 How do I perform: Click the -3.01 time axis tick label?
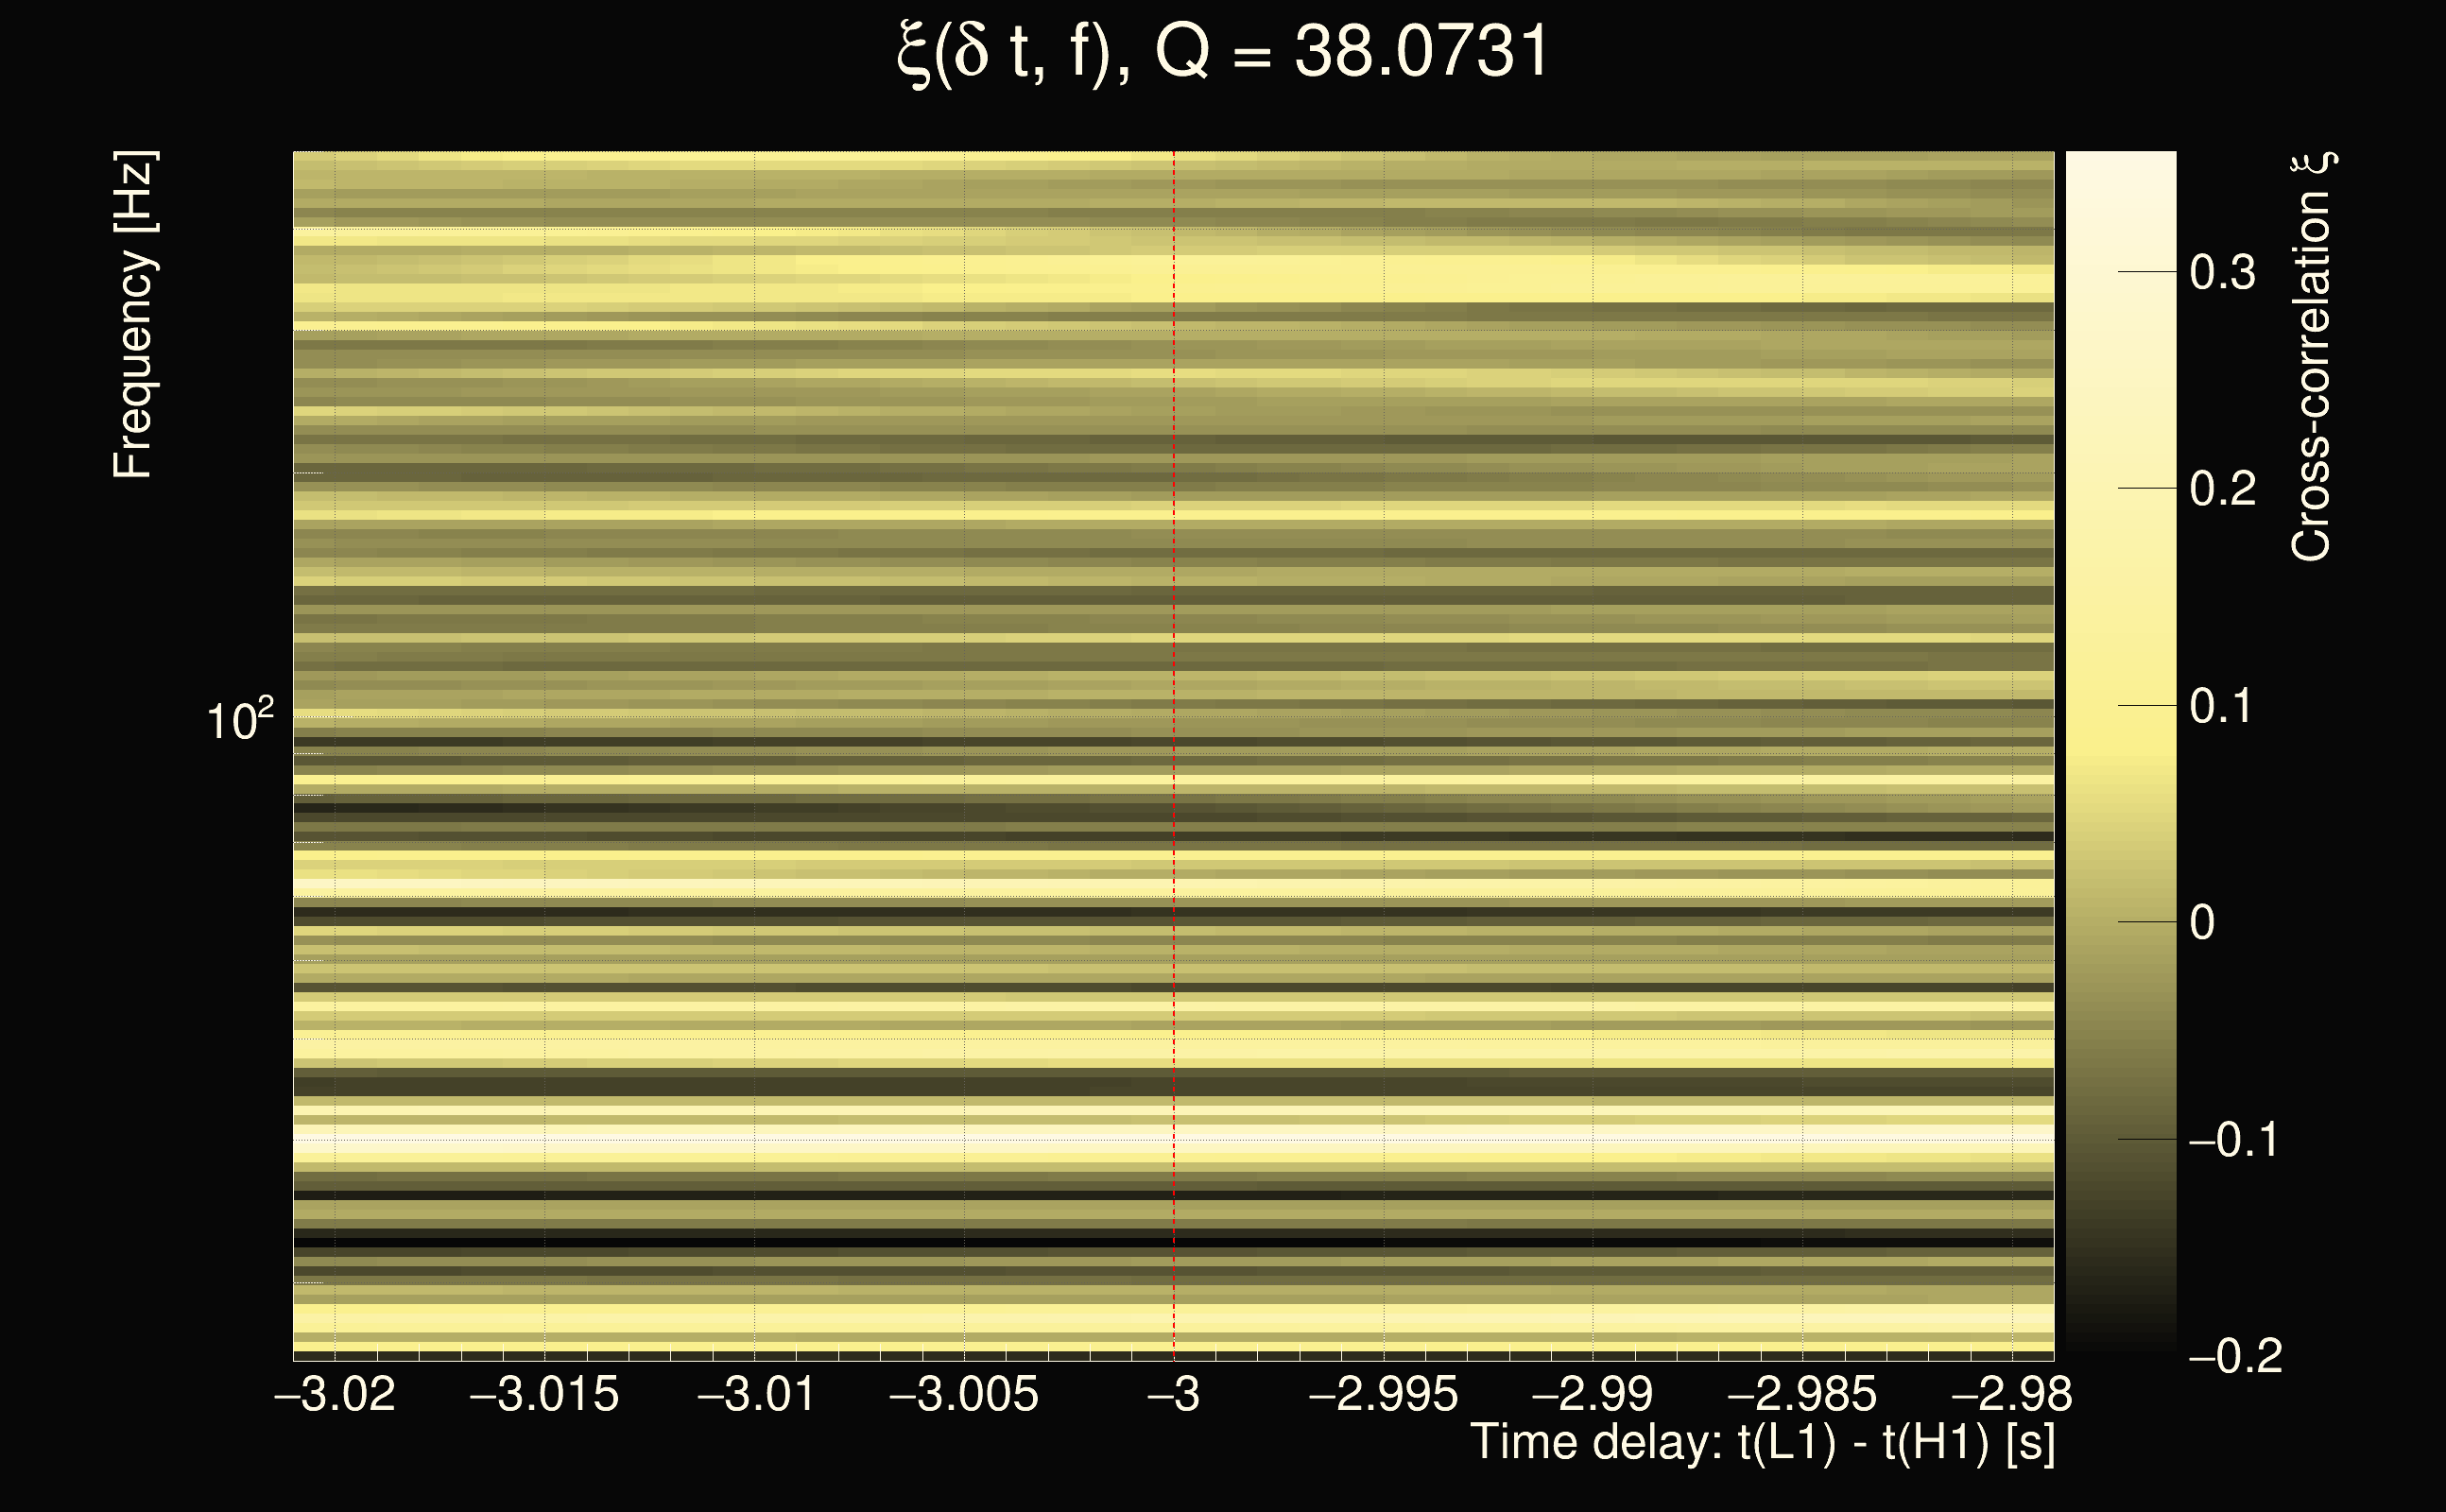pyautogui.click(x=755, y=1394)
